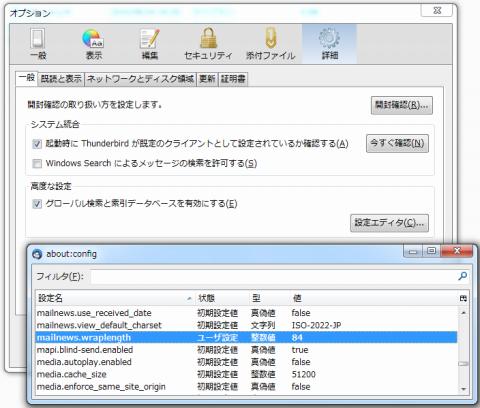
Task: Switch to the 既読と表示 tab
Action: (x=61, y=79)
